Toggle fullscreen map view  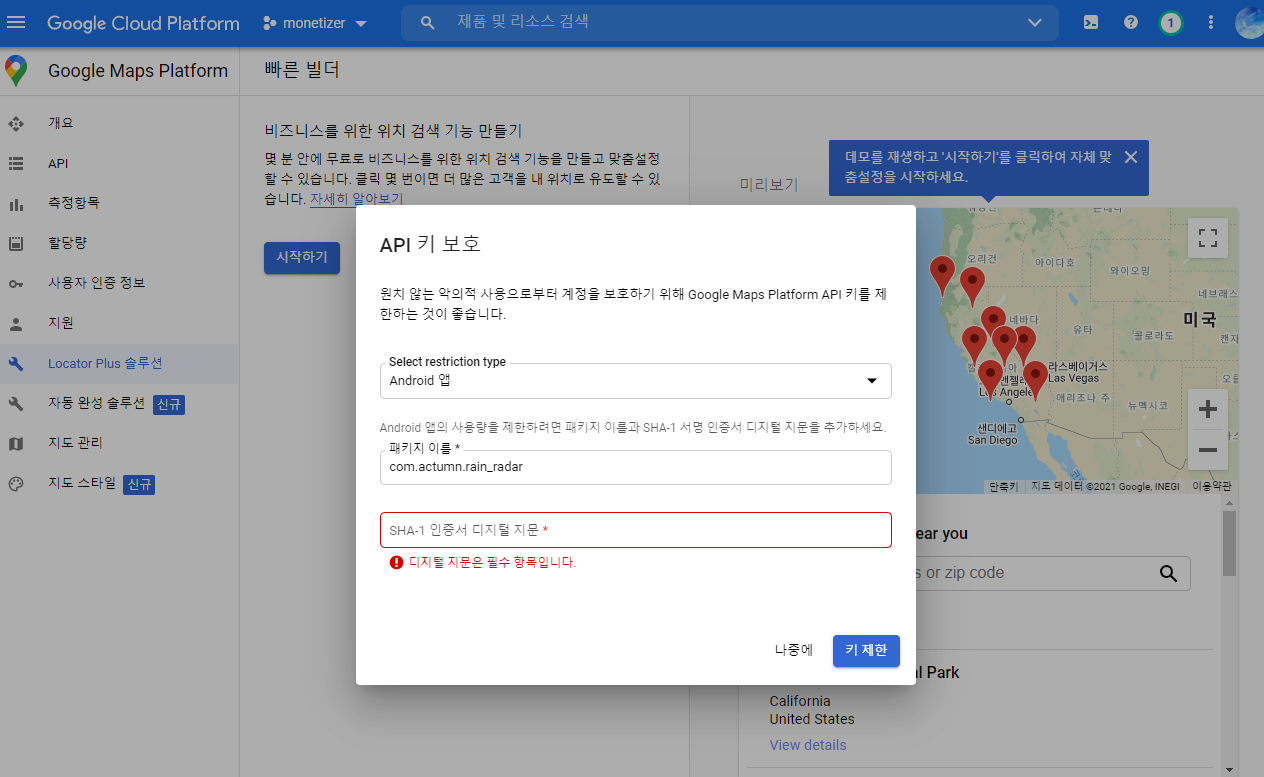click(x=1208, y=238)
